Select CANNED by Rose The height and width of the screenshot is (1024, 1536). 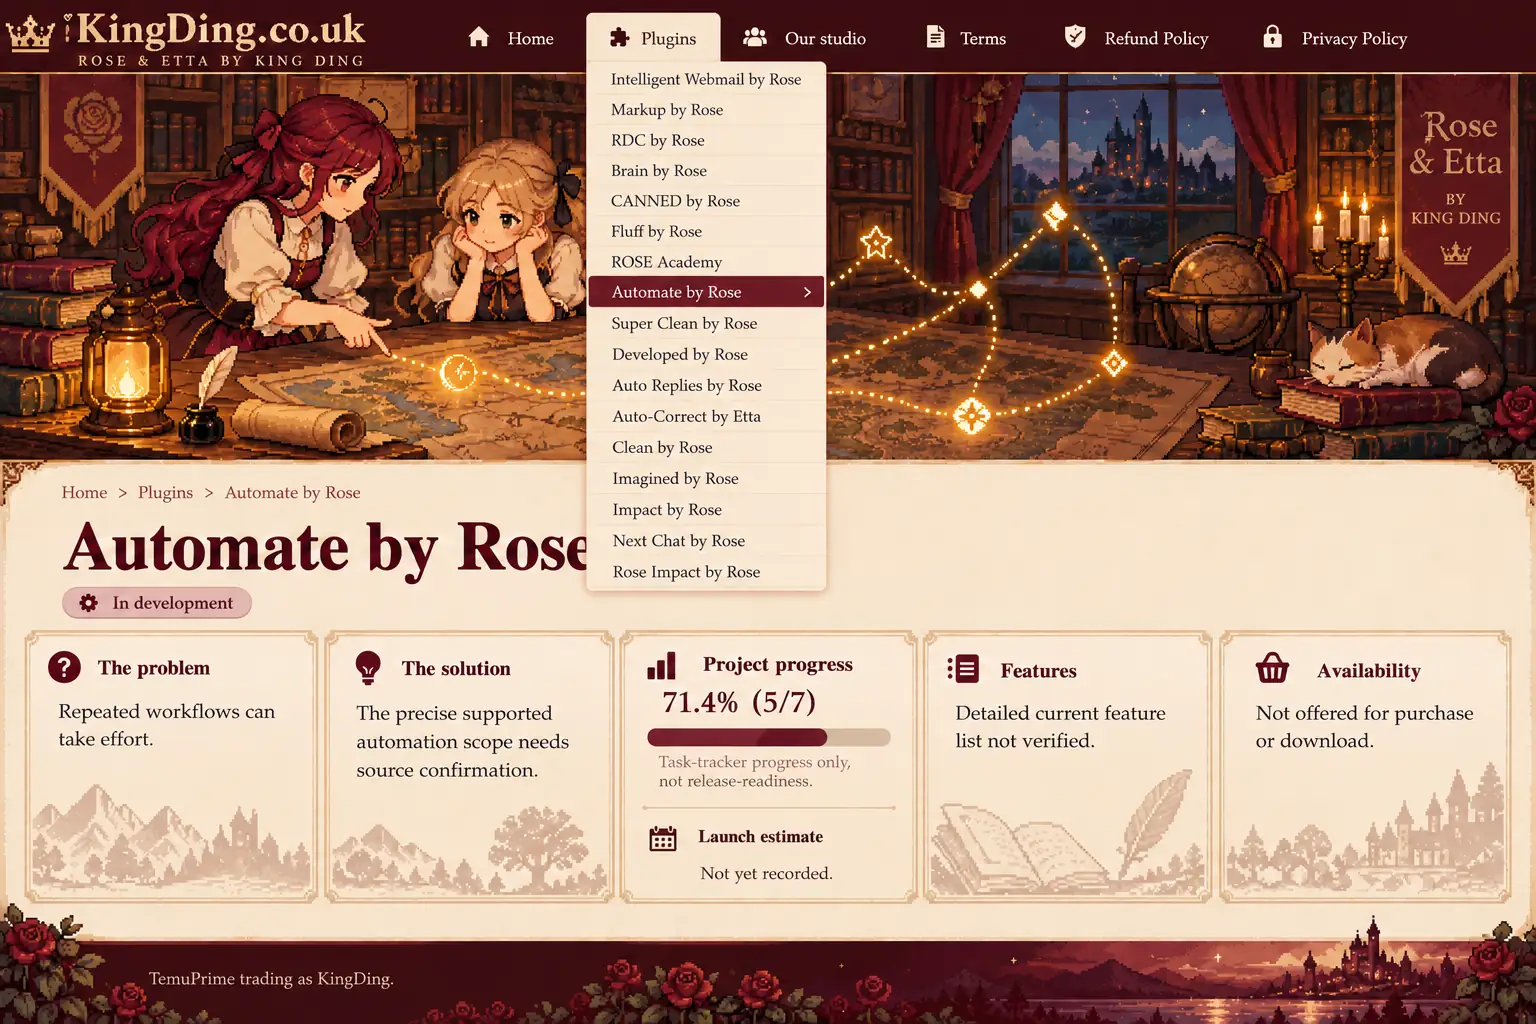(x=706, y=201)
